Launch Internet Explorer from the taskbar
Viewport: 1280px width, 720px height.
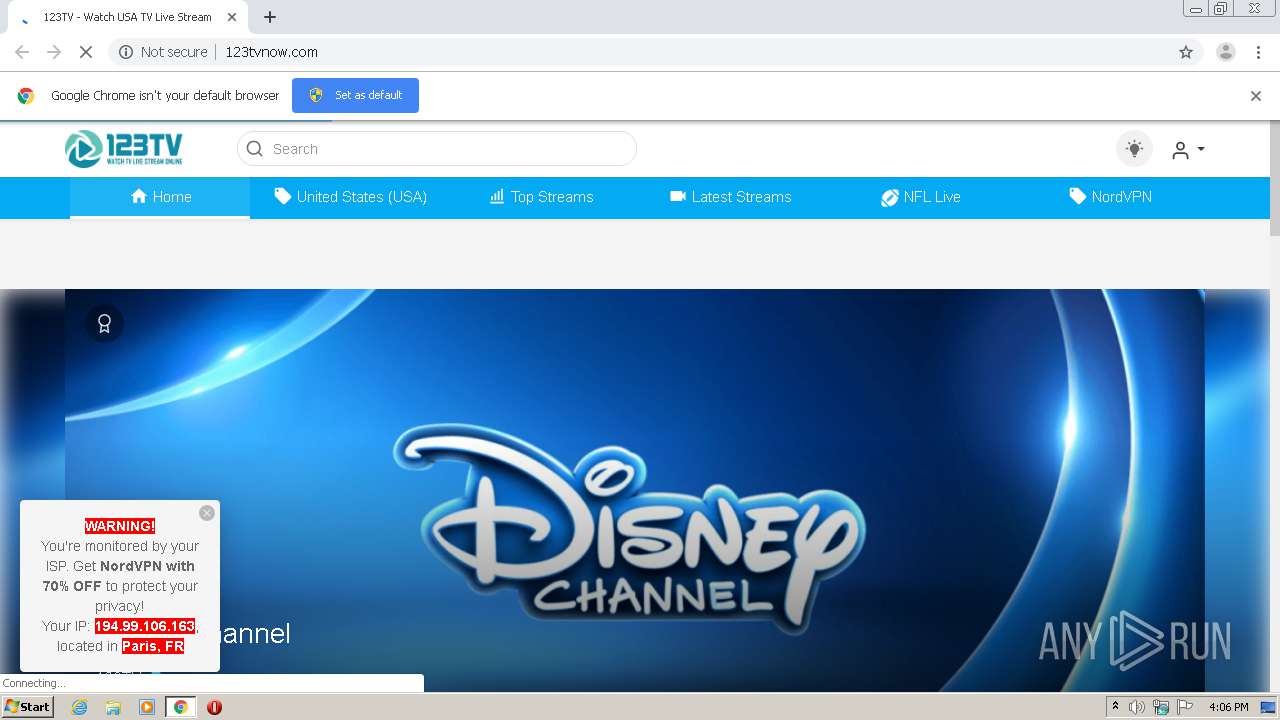(79, 707)
